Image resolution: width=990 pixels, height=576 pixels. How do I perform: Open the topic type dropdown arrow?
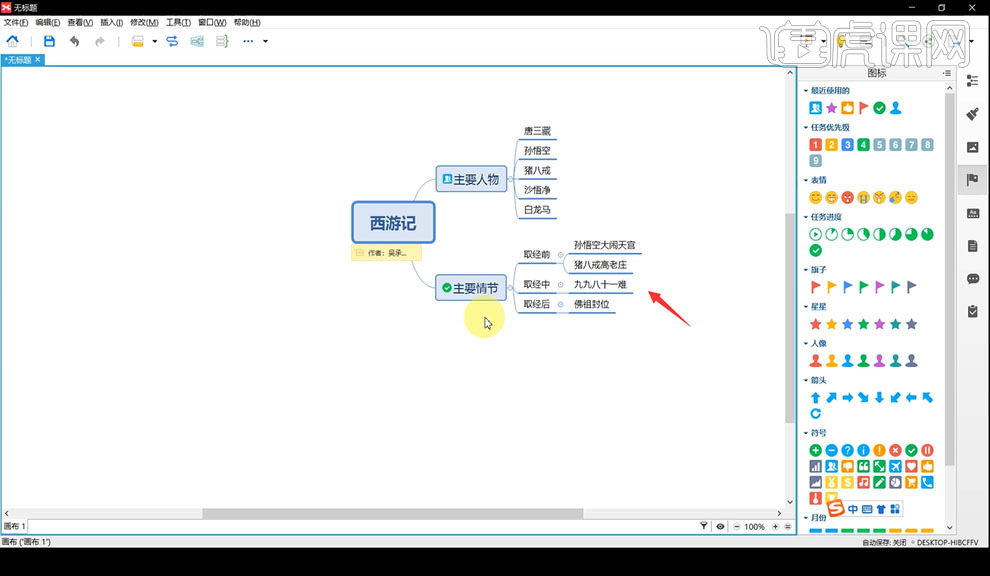155,42
